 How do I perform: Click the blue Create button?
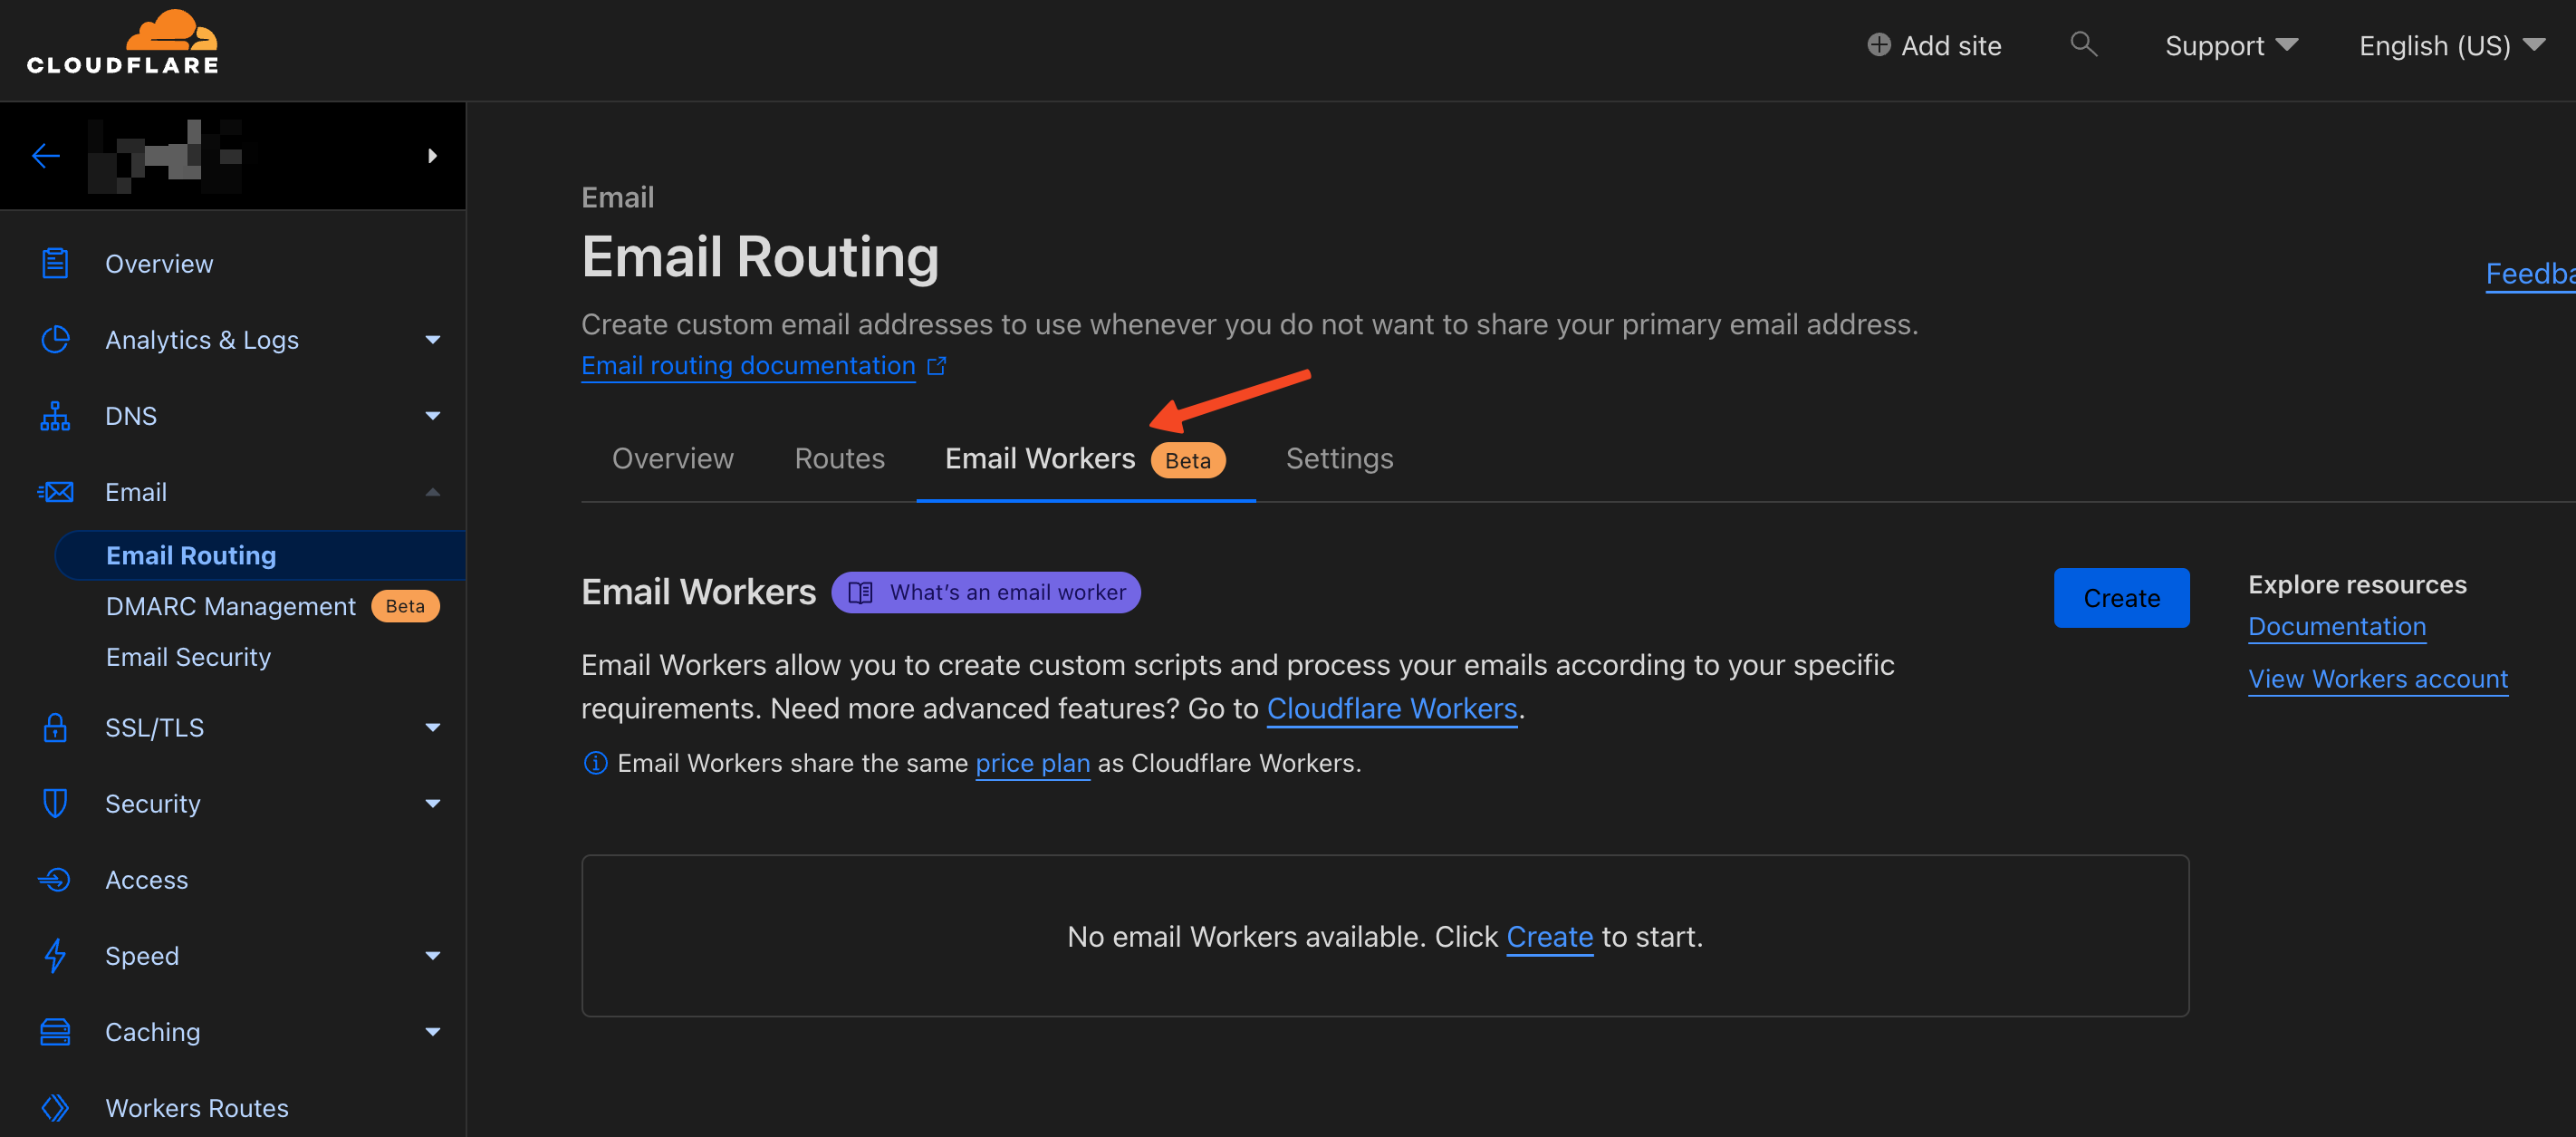click(2121, 598)
